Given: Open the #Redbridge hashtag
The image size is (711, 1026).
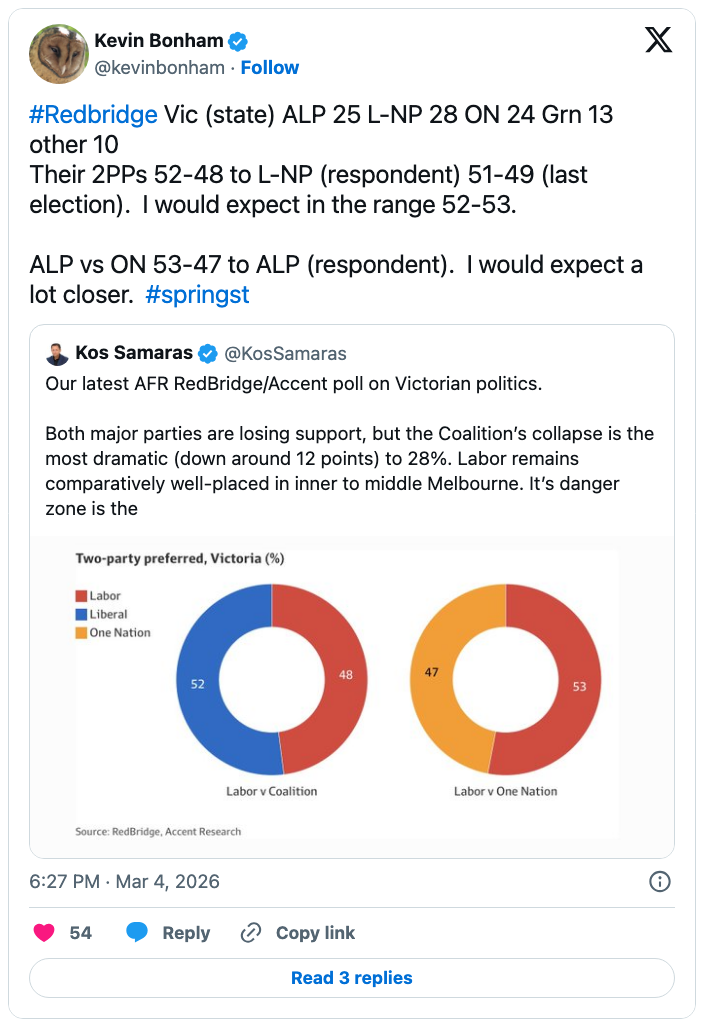Looking at the screenshot, I should 93,114.
